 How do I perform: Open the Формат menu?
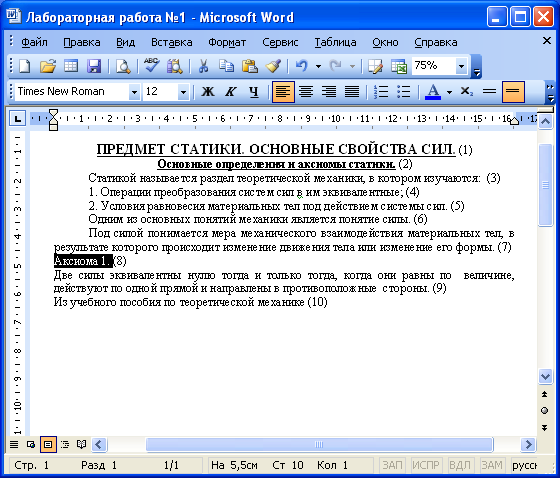(227, 42)
